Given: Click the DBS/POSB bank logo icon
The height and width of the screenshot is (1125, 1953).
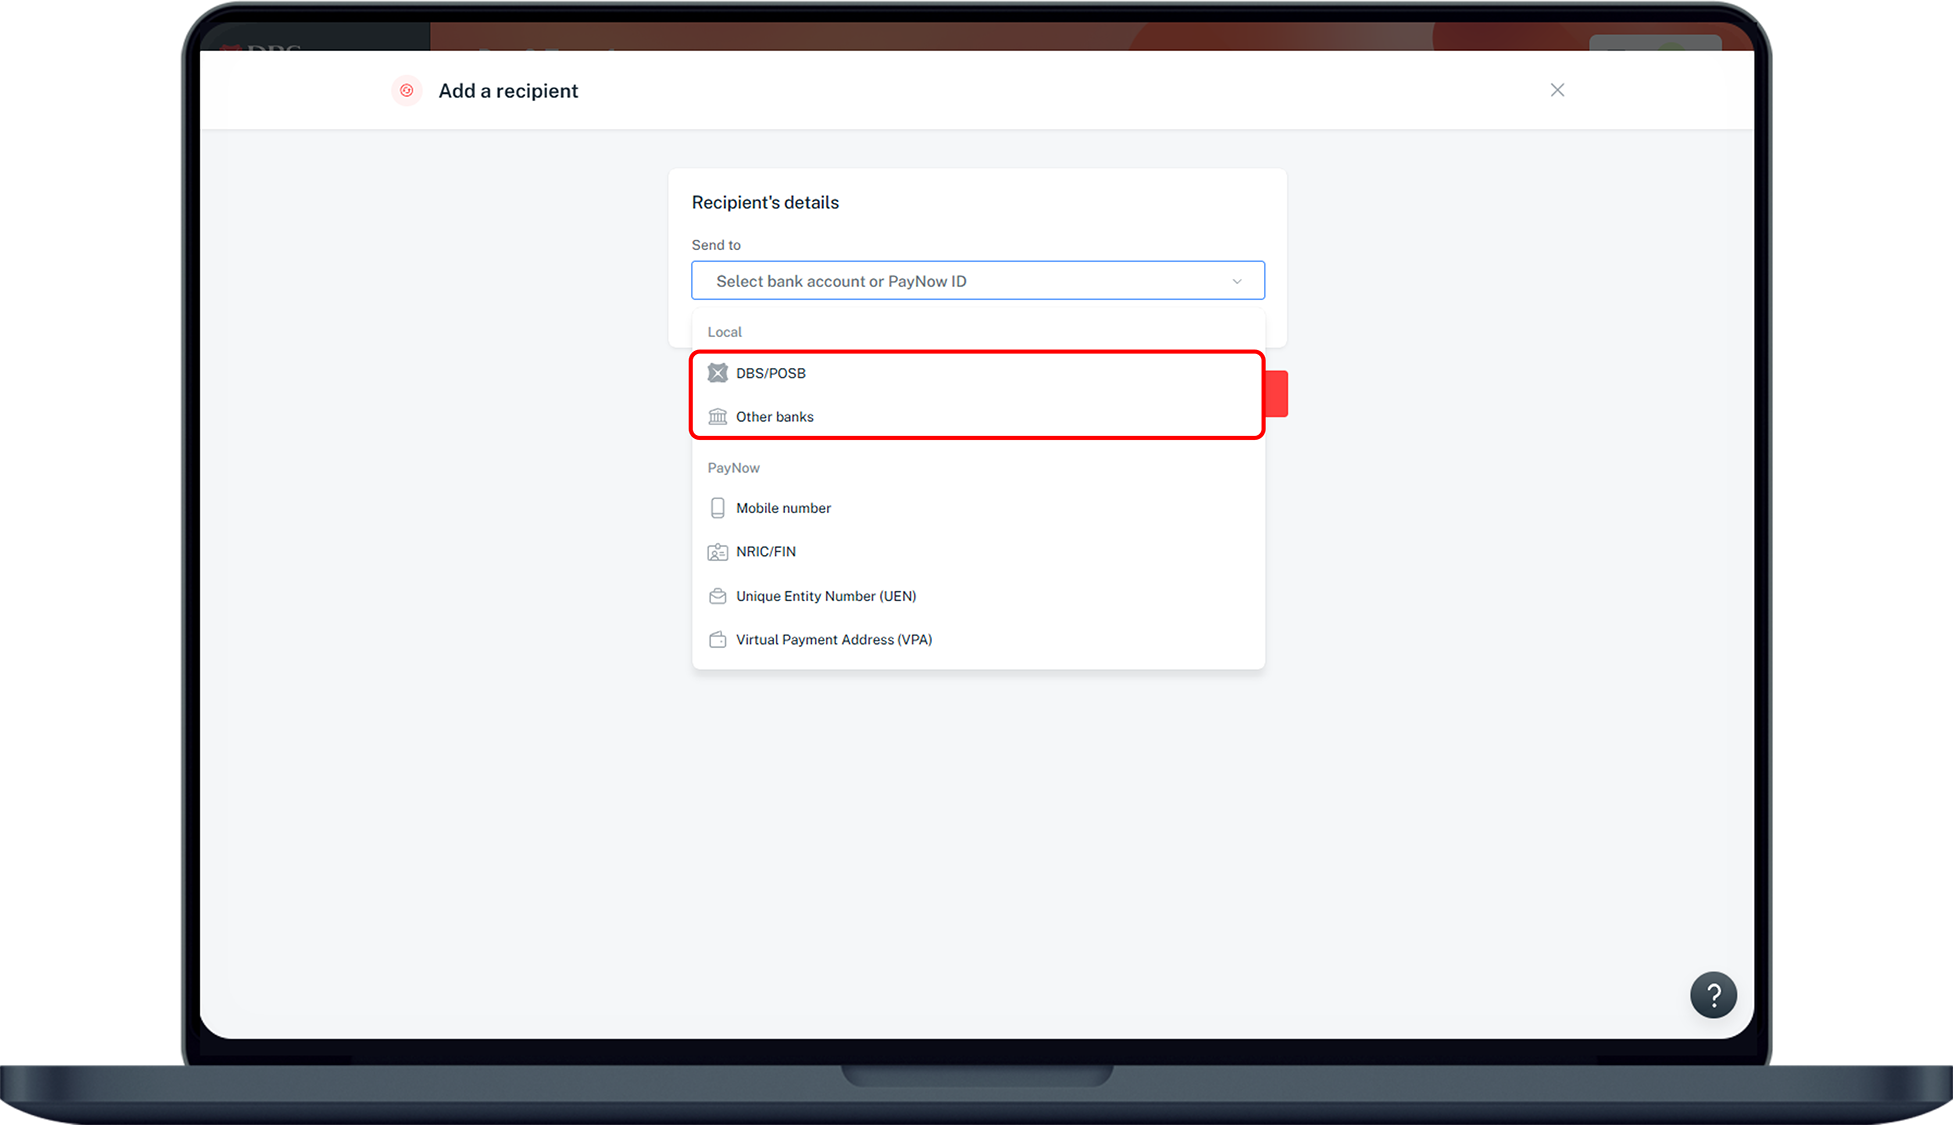Looking at the screenshot, I should pyautogui.click(x=717, y=373).
